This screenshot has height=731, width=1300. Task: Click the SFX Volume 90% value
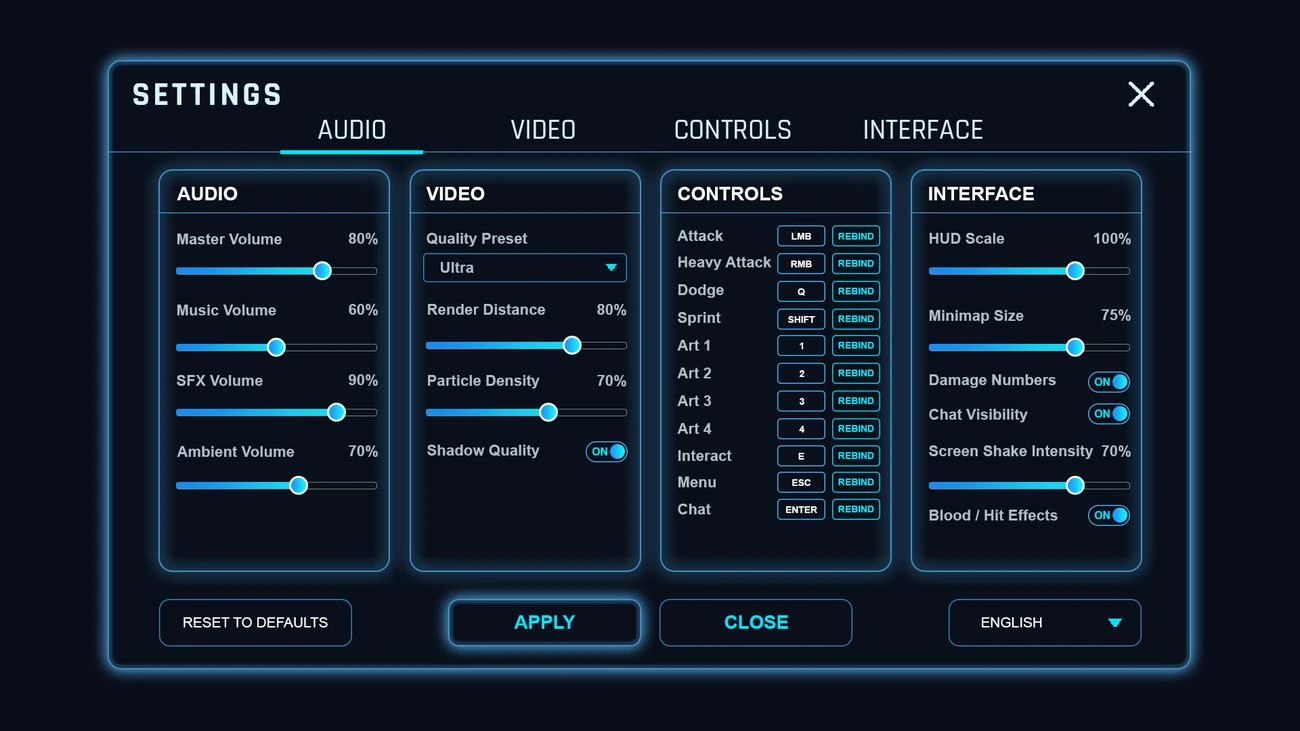pos(363,380)
